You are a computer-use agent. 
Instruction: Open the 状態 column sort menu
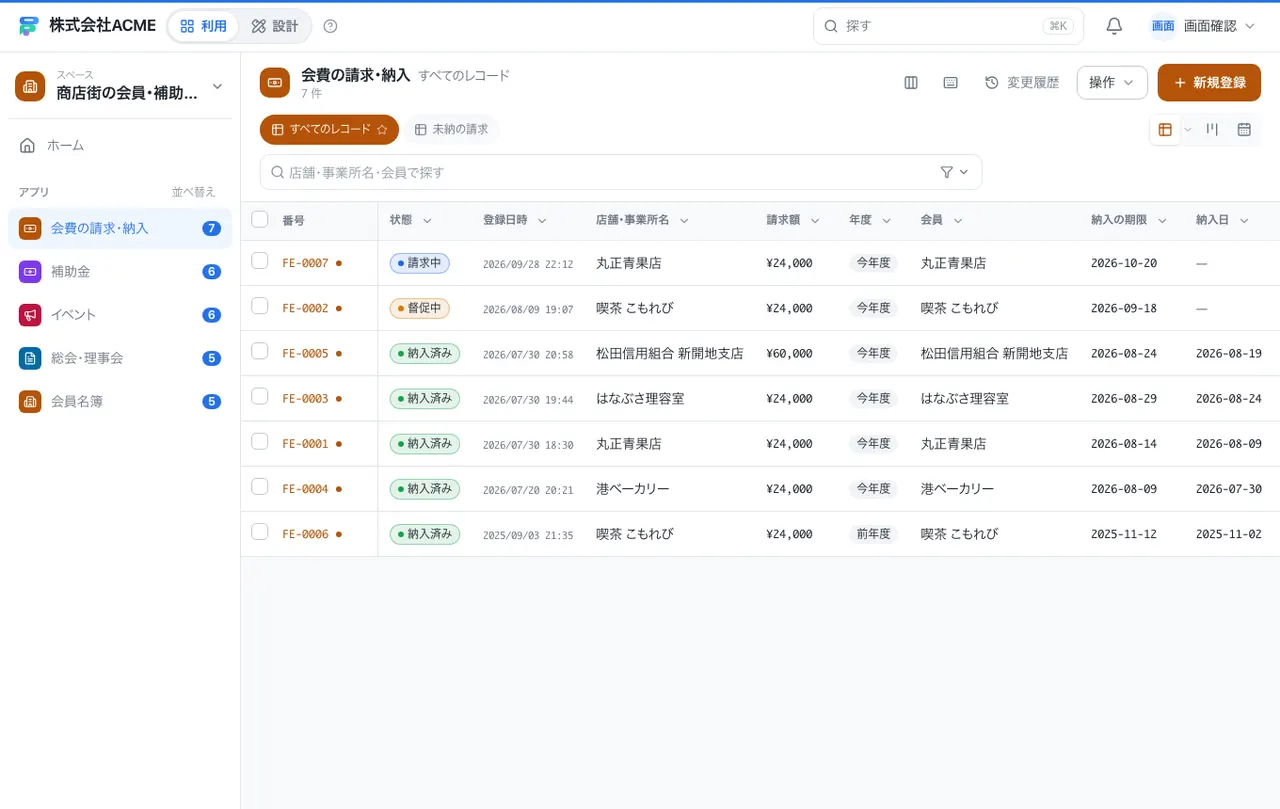427,221
